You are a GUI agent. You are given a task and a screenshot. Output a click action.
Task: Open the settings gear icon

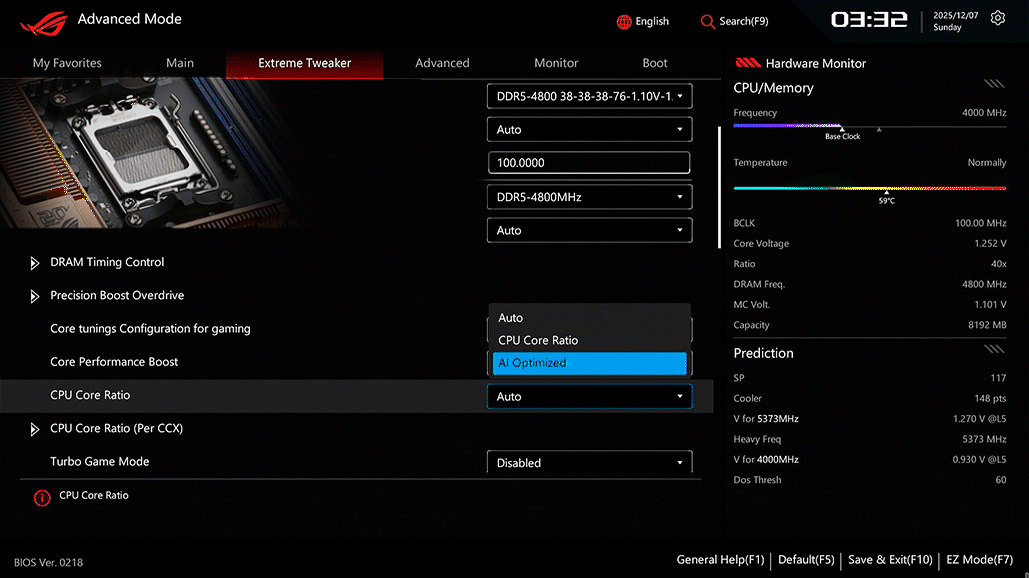(998, 18)
